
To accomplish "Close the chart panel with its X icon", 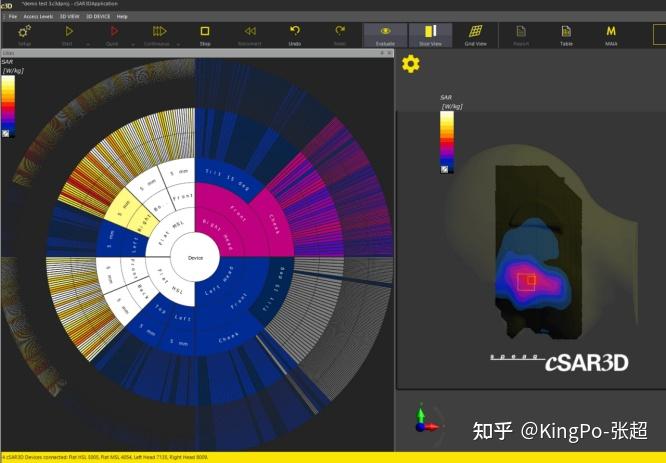I will [x=389, y=53].
